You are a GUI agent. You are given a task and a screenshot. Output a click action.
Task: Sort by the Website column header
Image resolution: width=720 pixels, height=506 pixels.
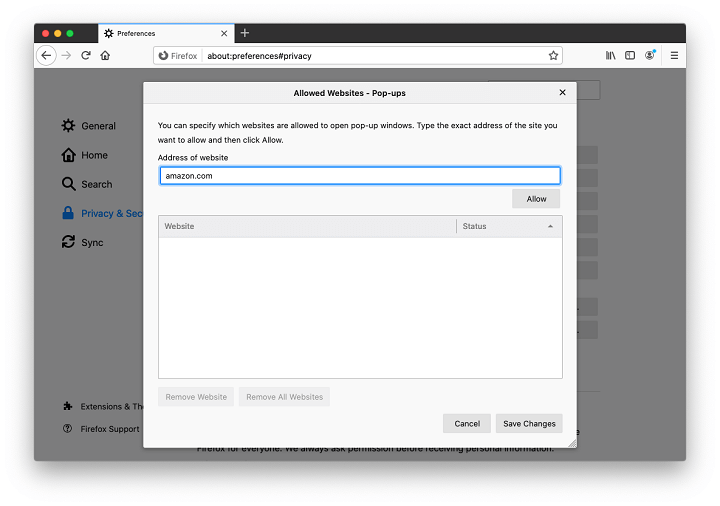coord(307,226)
